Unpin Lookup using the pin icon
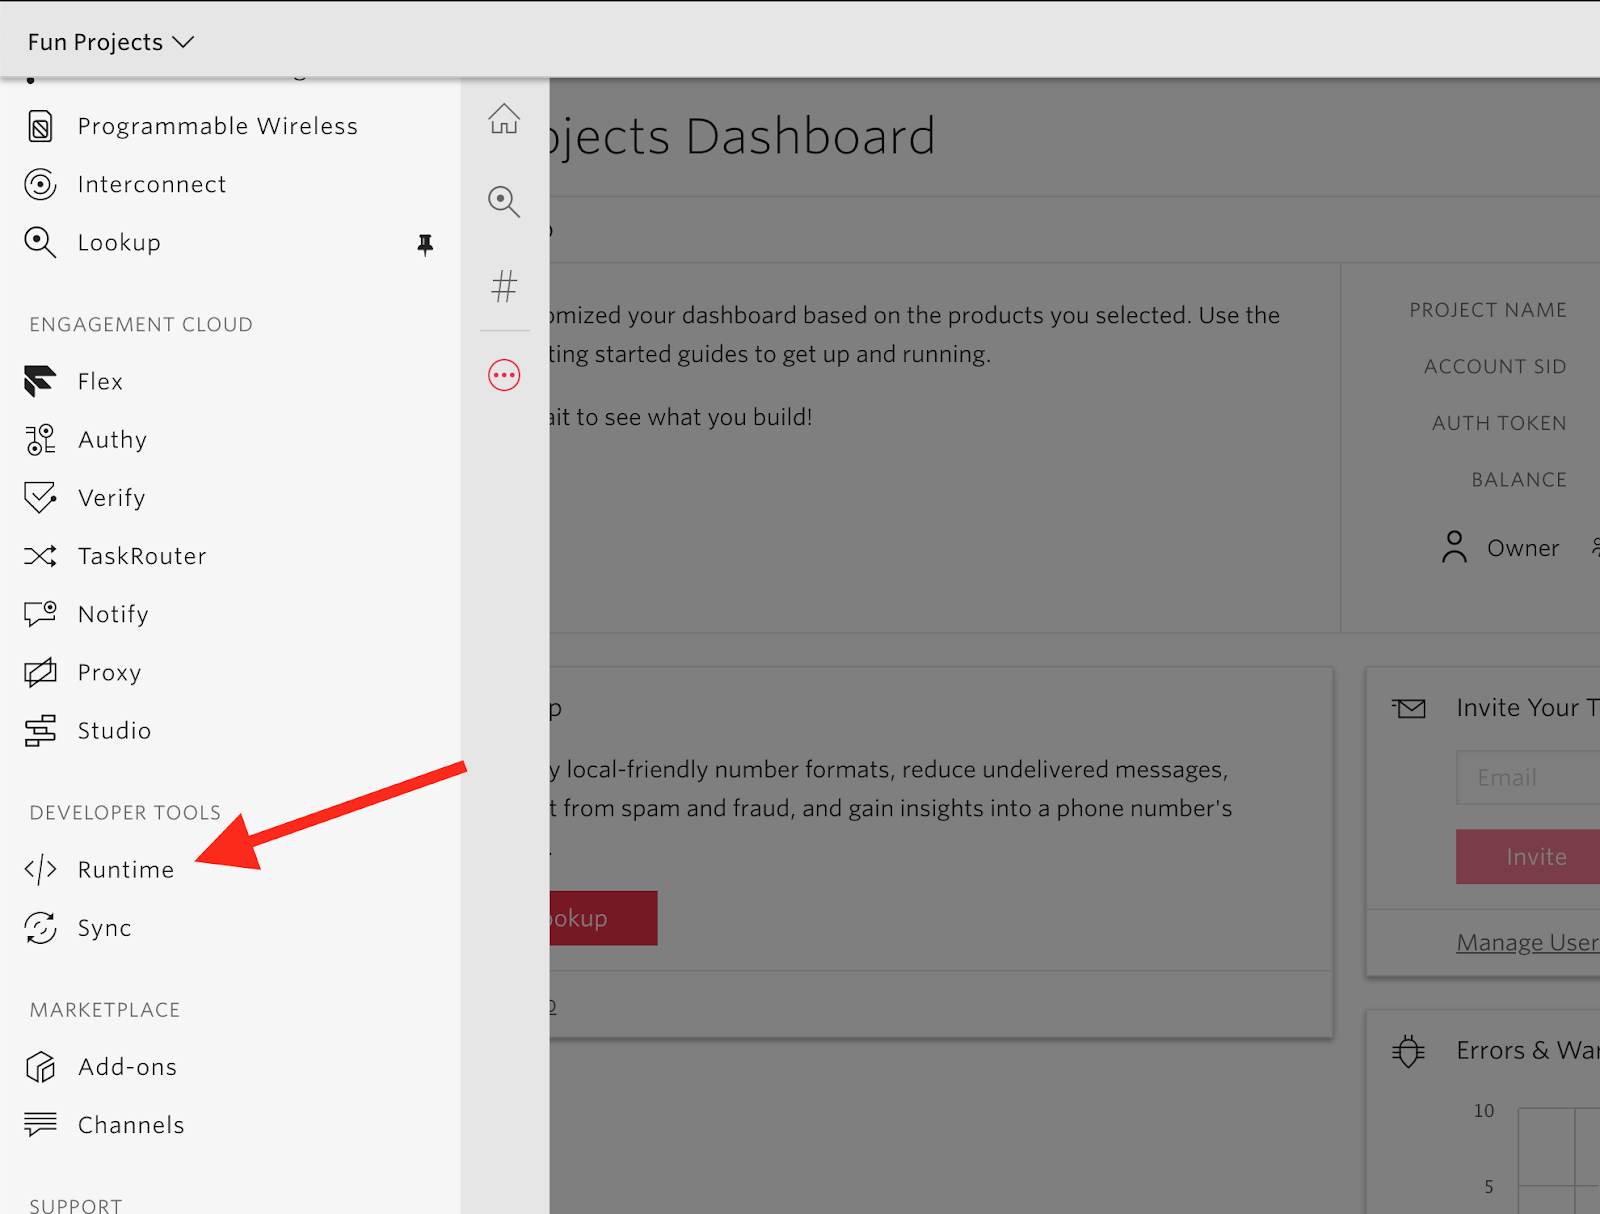The width and height of the screenshot is (1600, 1214). click(425, 244)
